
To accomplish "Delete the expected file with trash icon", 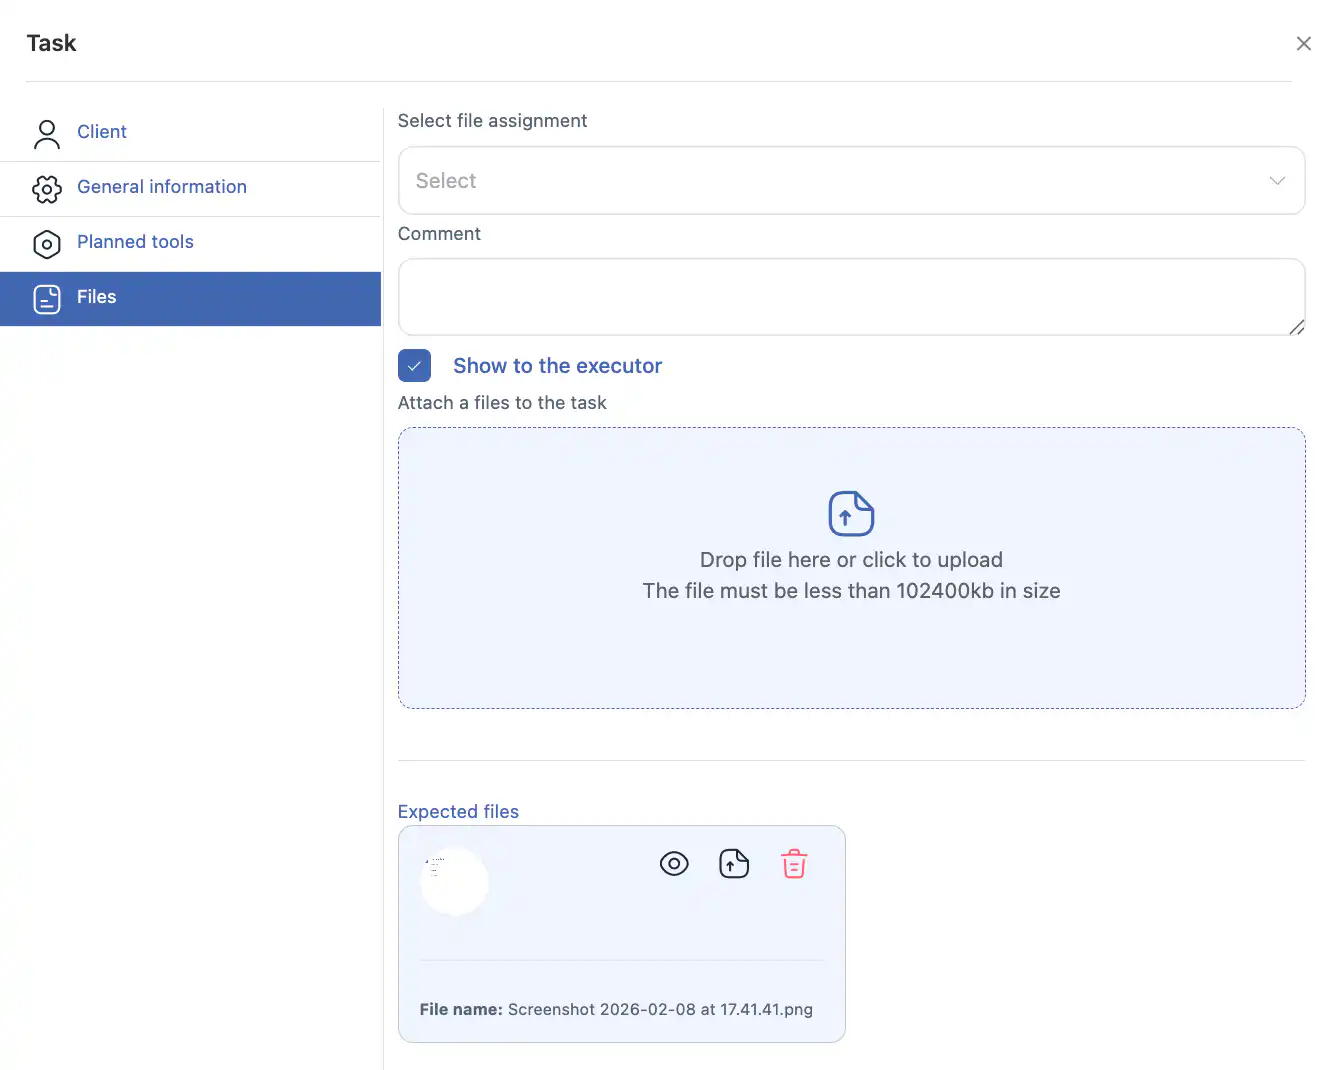I will pos(794,863).
